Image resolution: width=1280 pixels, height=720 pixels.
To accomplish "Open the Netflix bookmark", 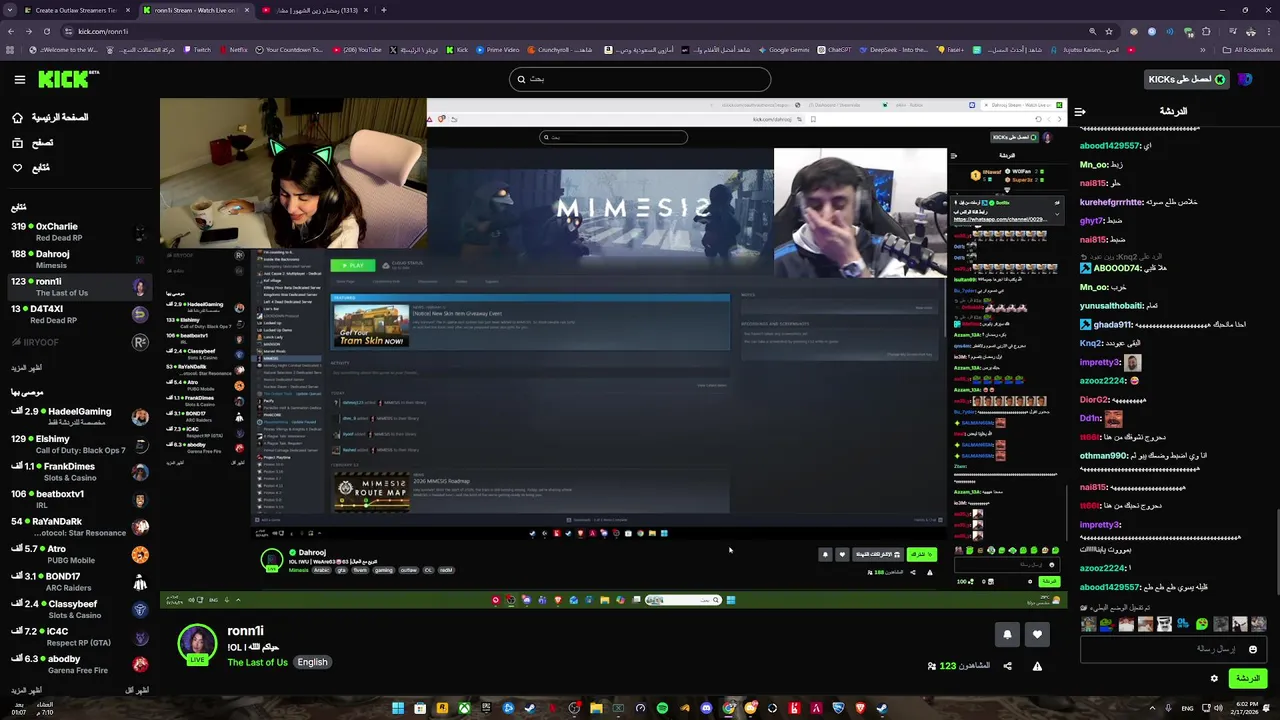I will tap(233, 50).
